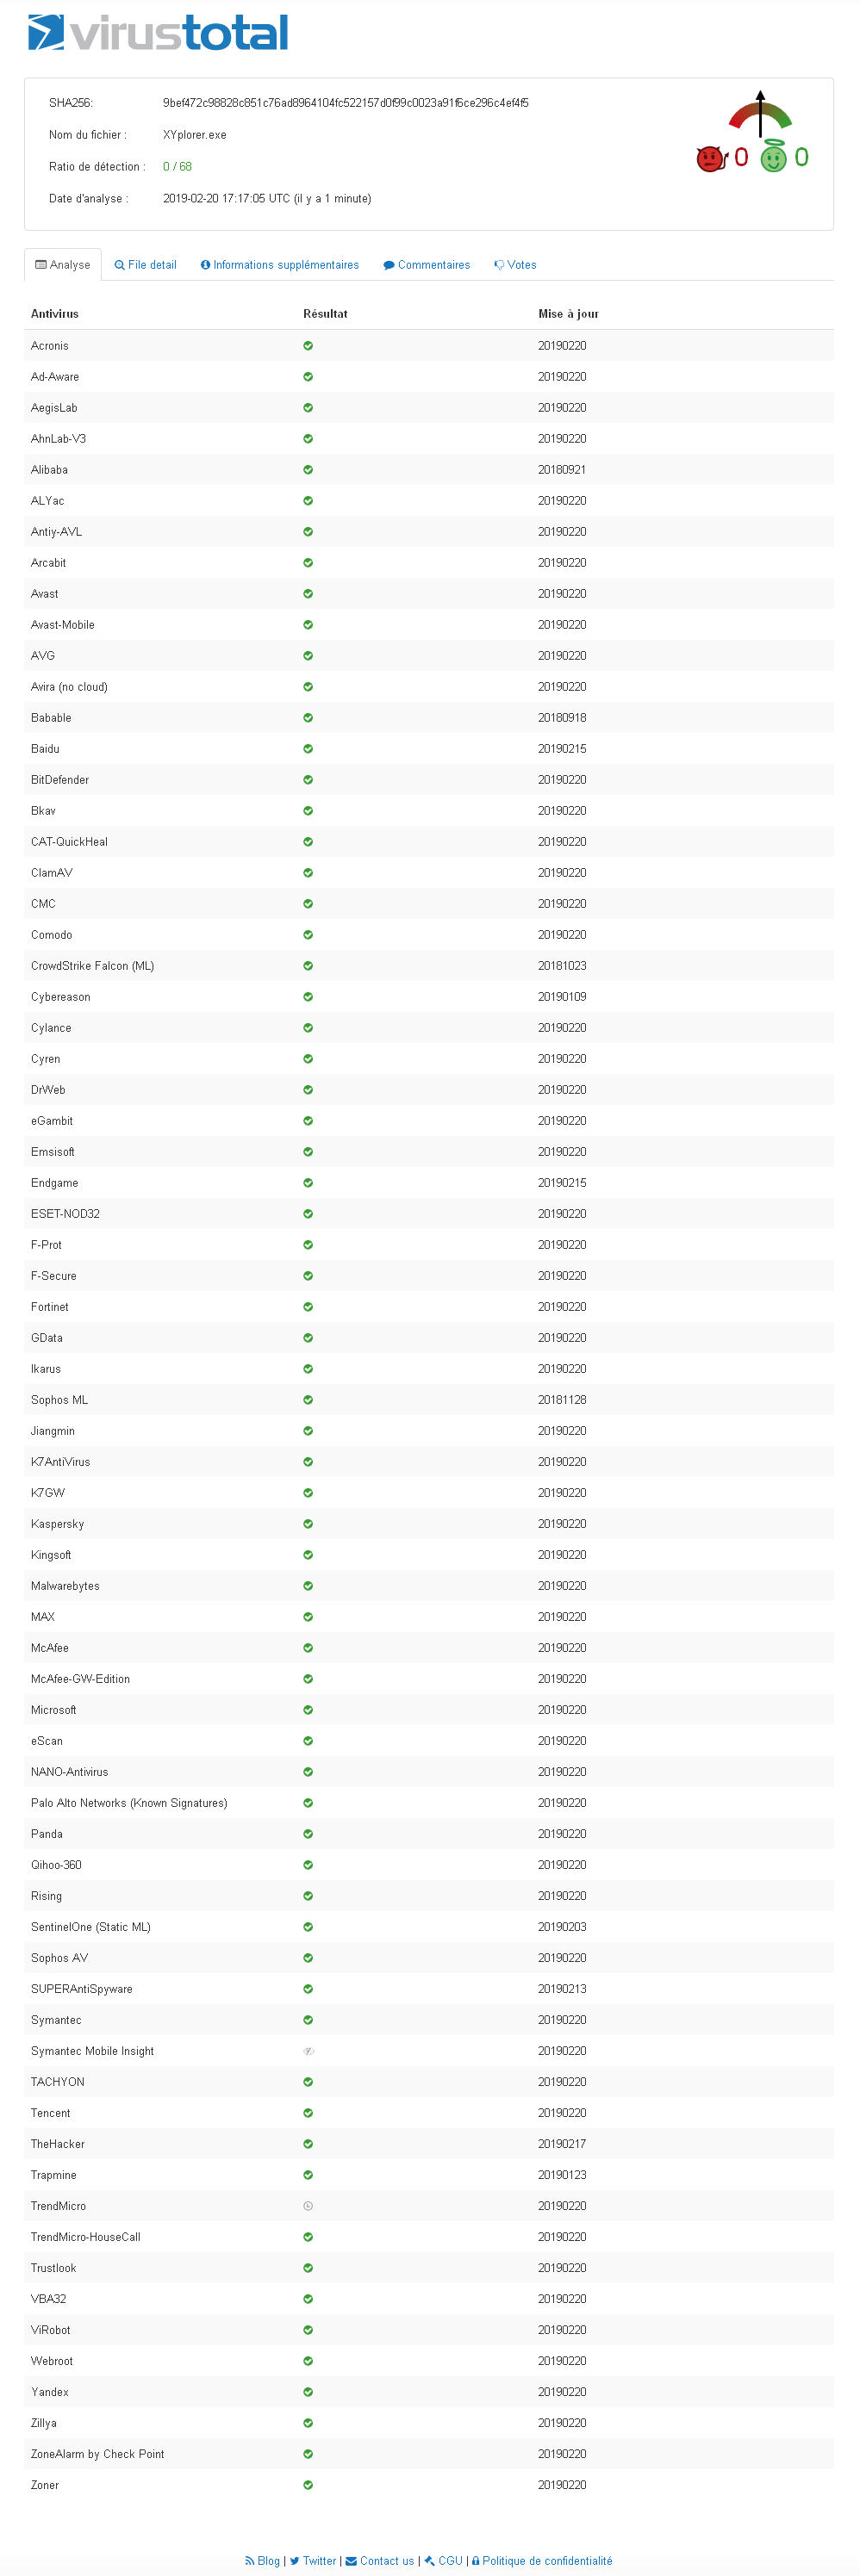
Task: Click the SHA256 hash value
Action: [346, 103]
